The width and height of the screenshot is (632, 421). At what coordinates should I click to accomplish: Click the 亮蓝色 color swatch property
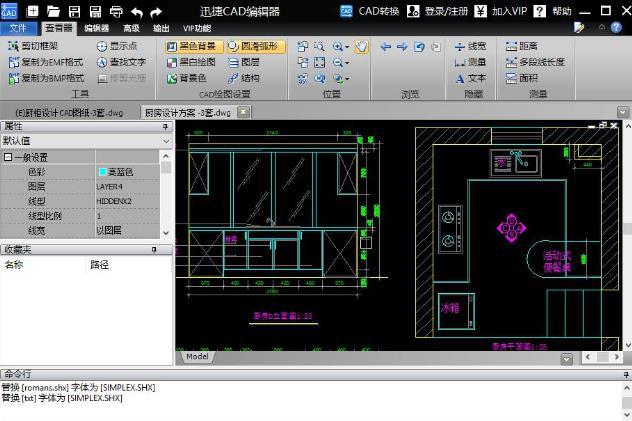[103, 172]
